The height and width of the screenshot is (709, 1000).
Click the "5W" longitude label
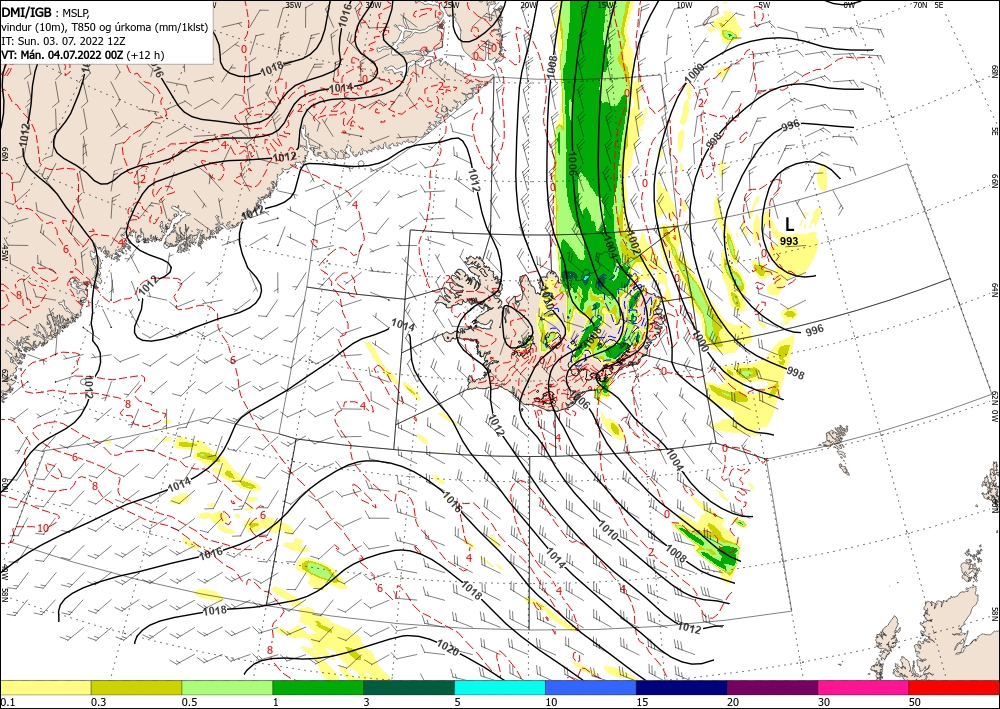(765, 4)
